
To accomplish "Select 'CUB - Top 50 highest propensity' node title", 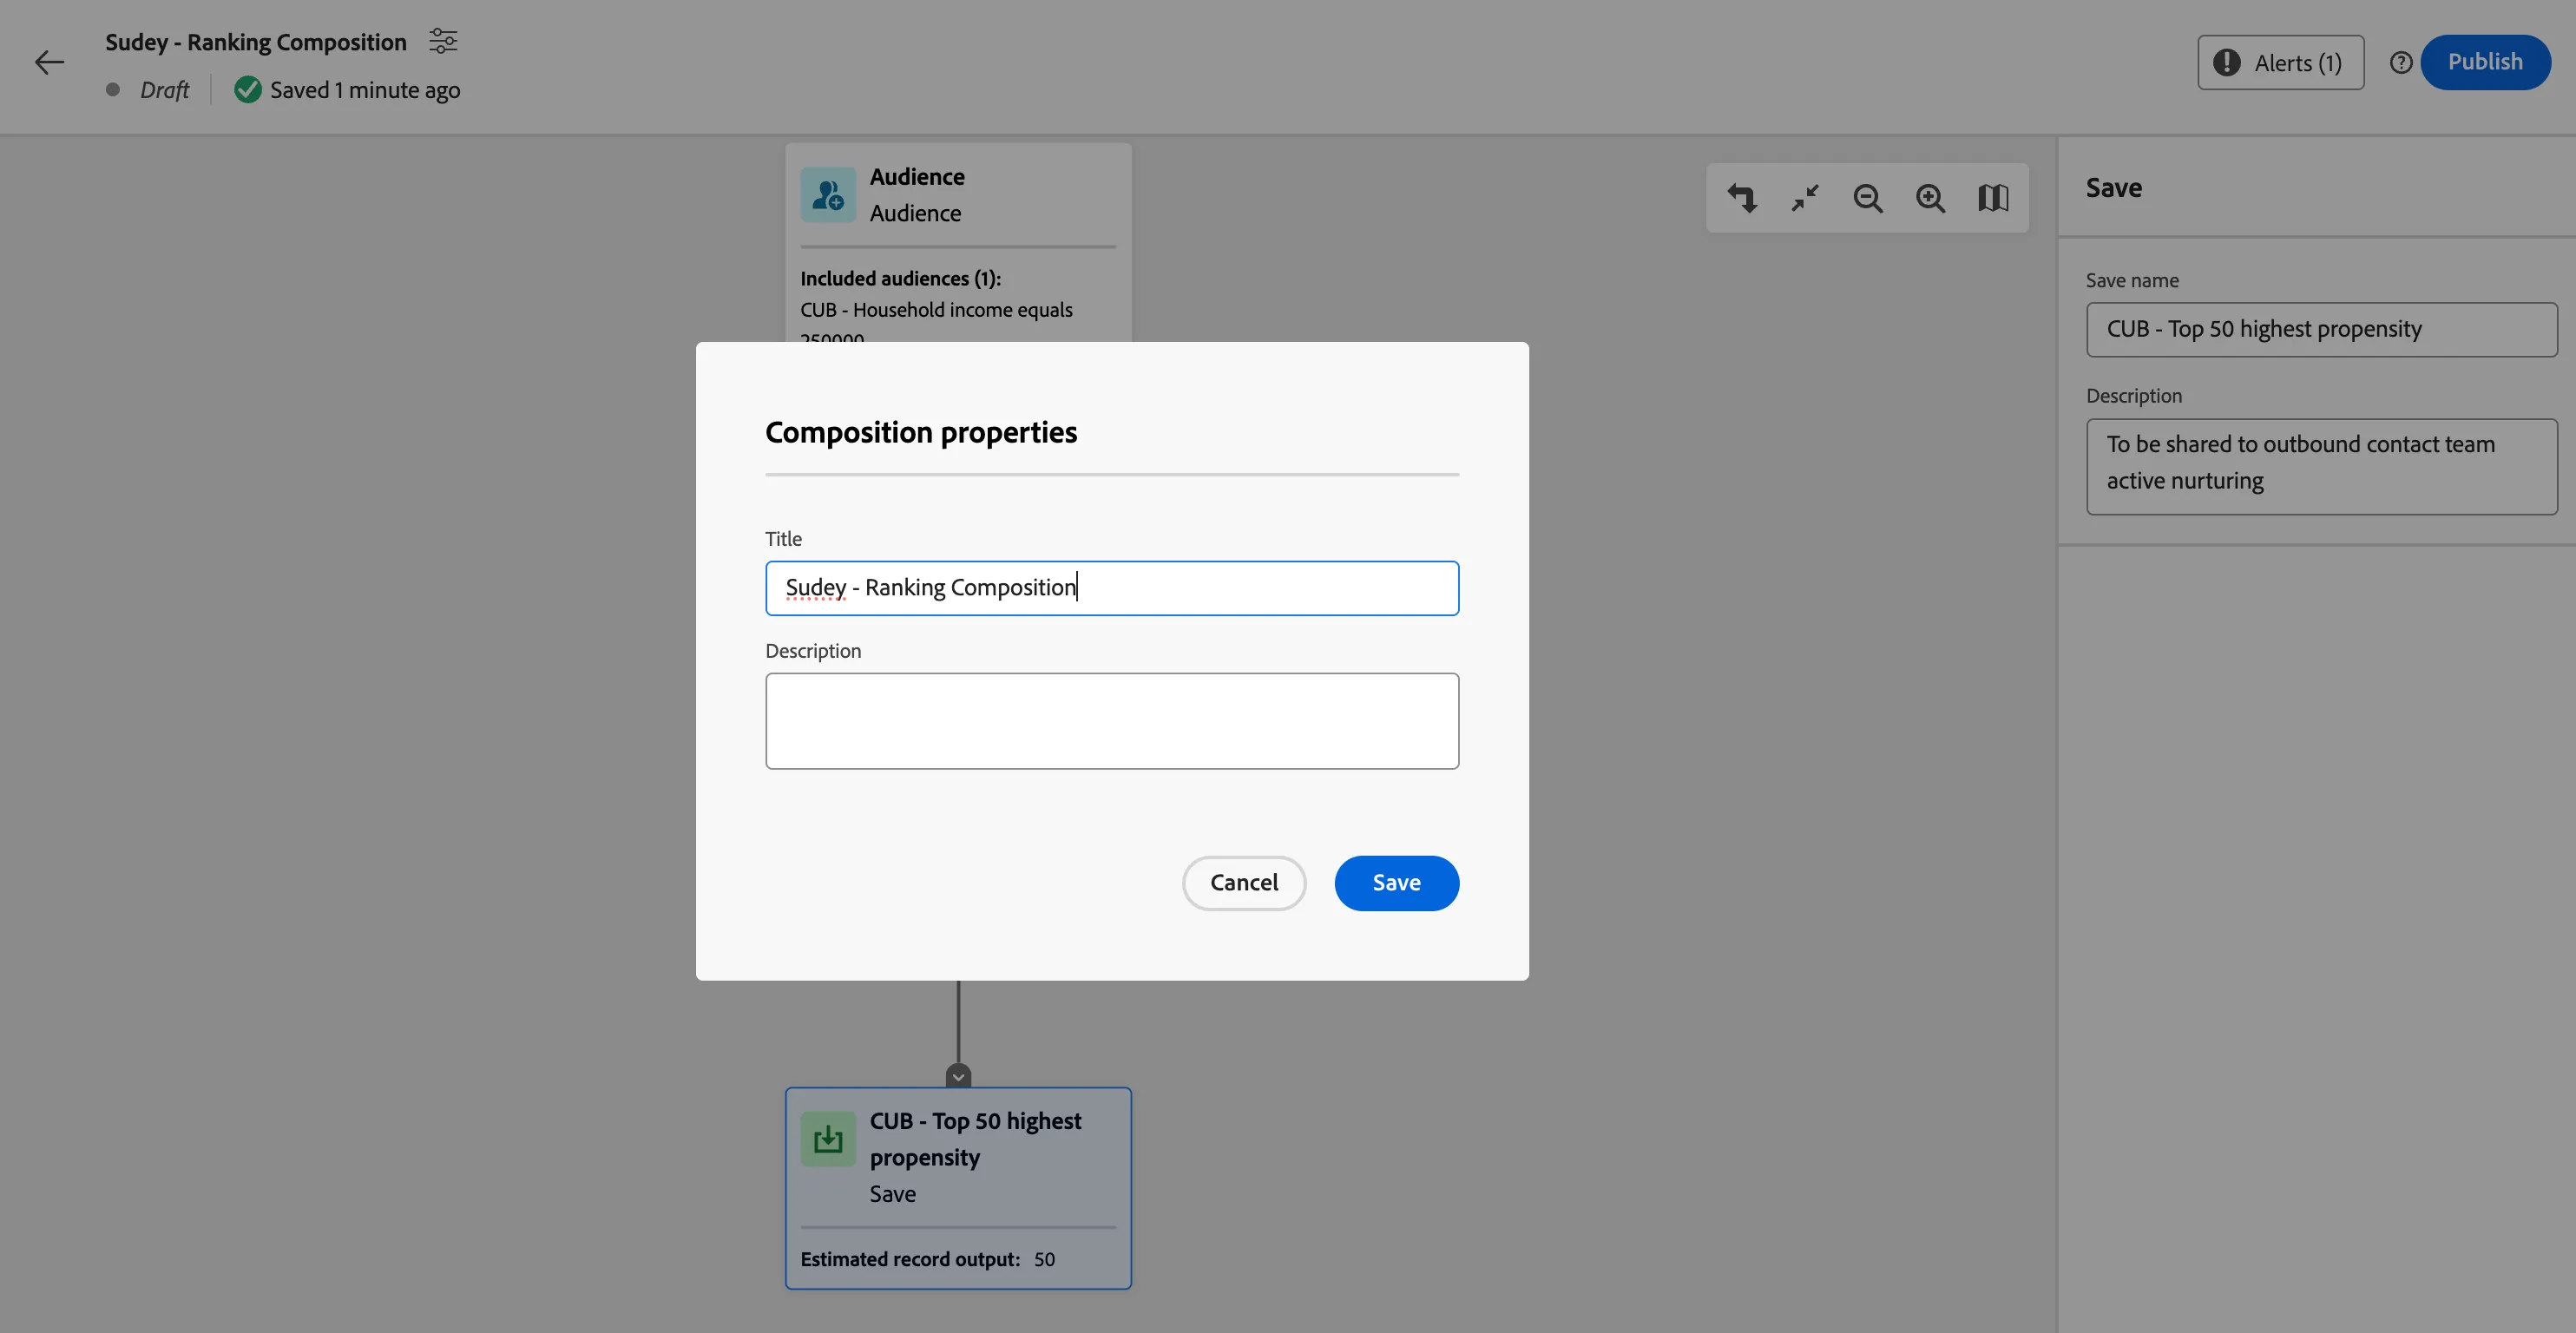I will 975,1139.
